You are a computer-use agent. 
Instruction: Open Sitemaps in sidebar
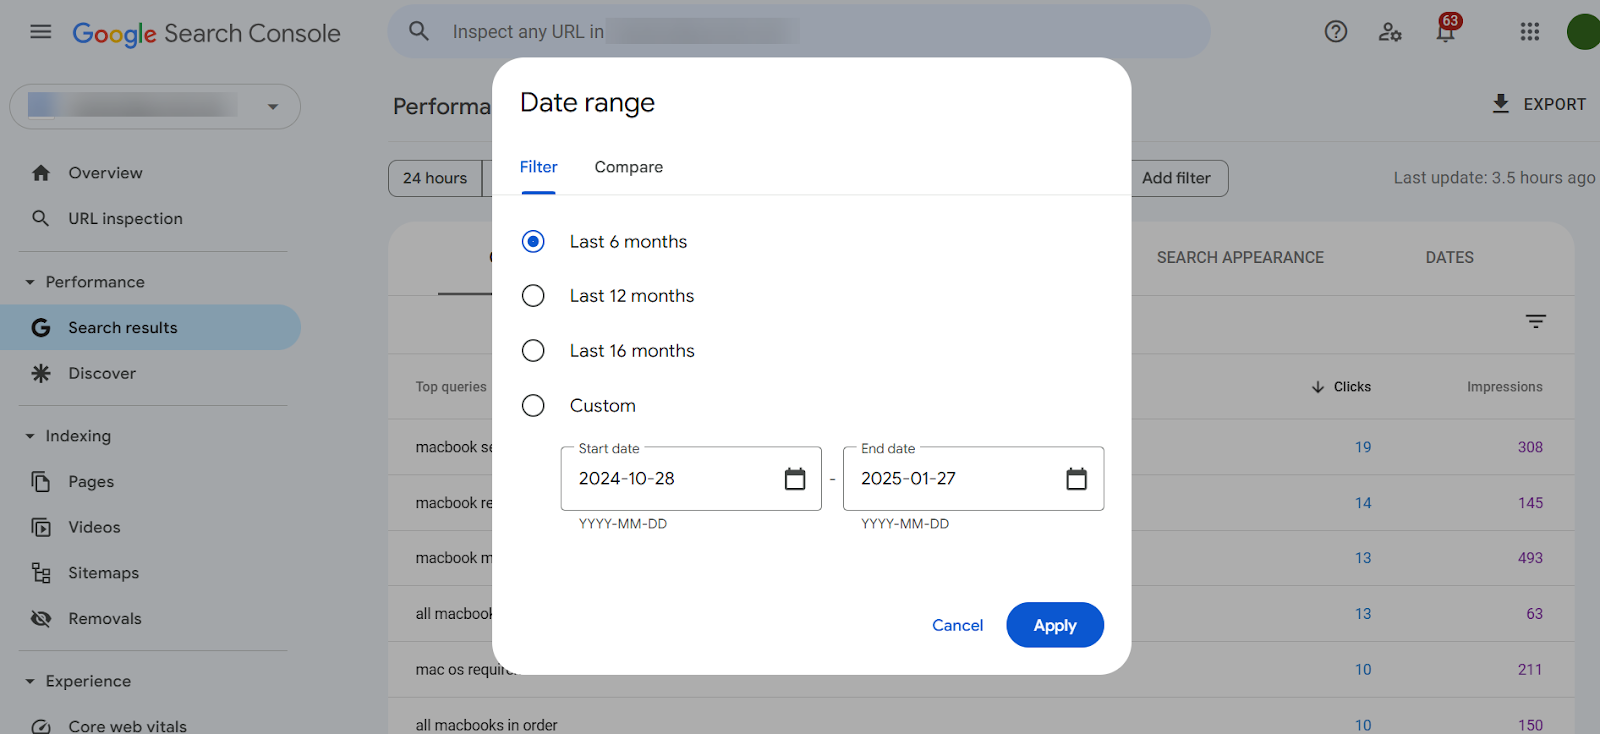[x=103, y=573]
